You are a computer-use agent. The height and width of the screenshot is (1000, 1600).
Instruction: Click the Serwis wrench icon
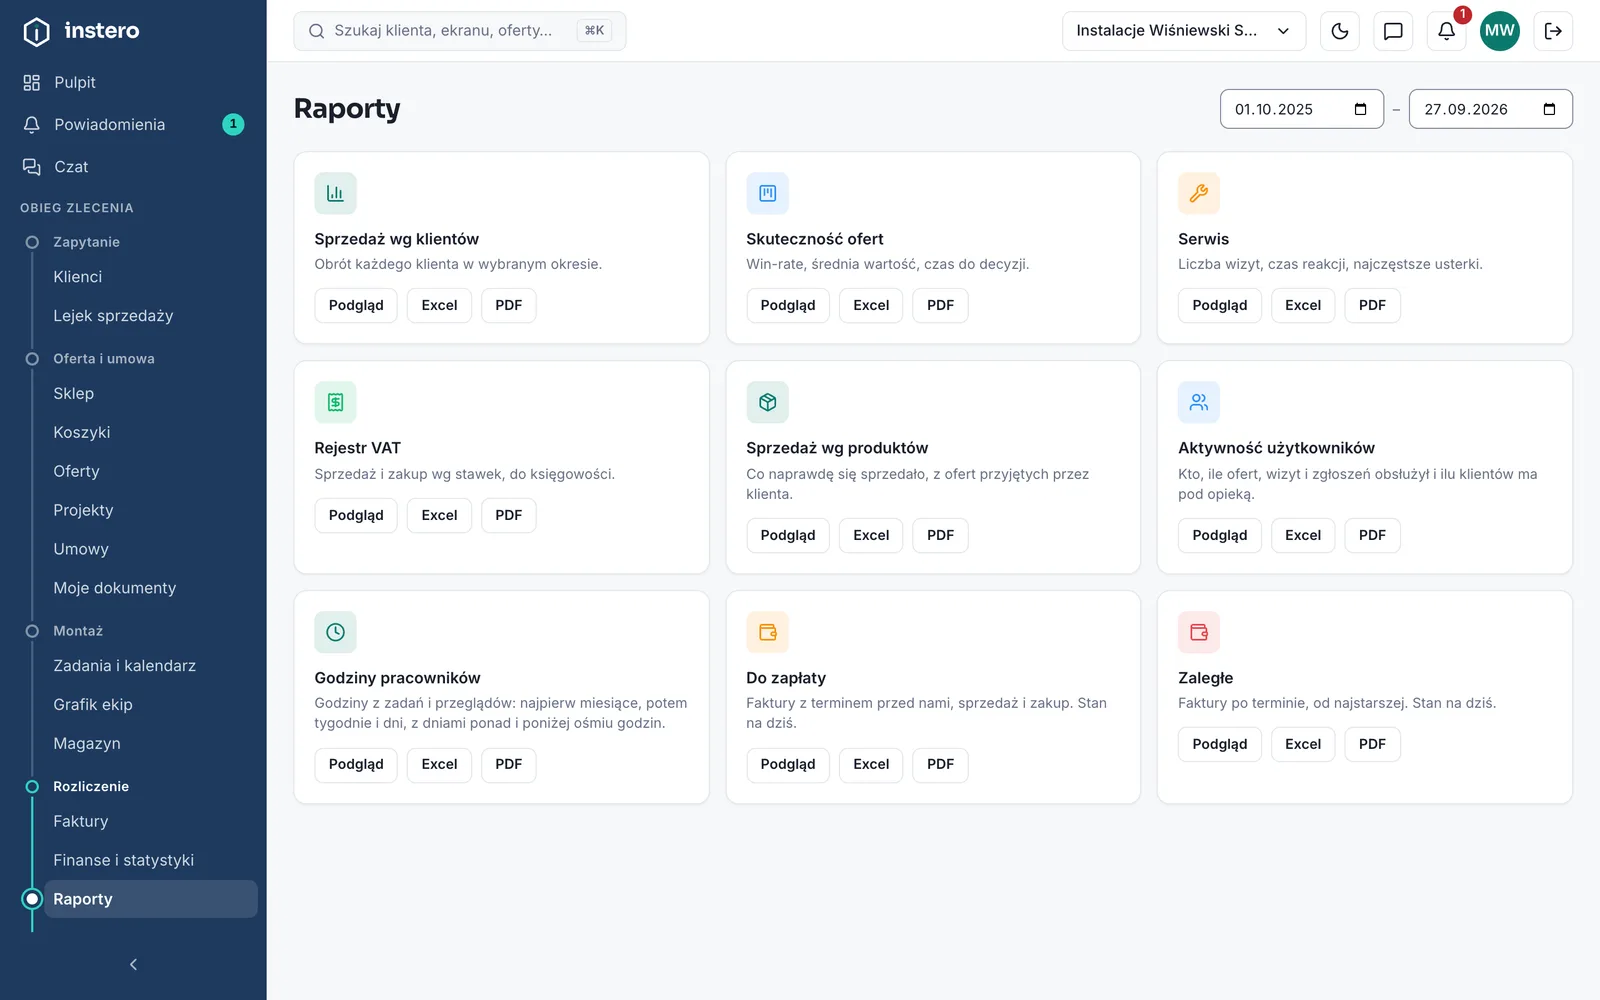(1199, 193)
